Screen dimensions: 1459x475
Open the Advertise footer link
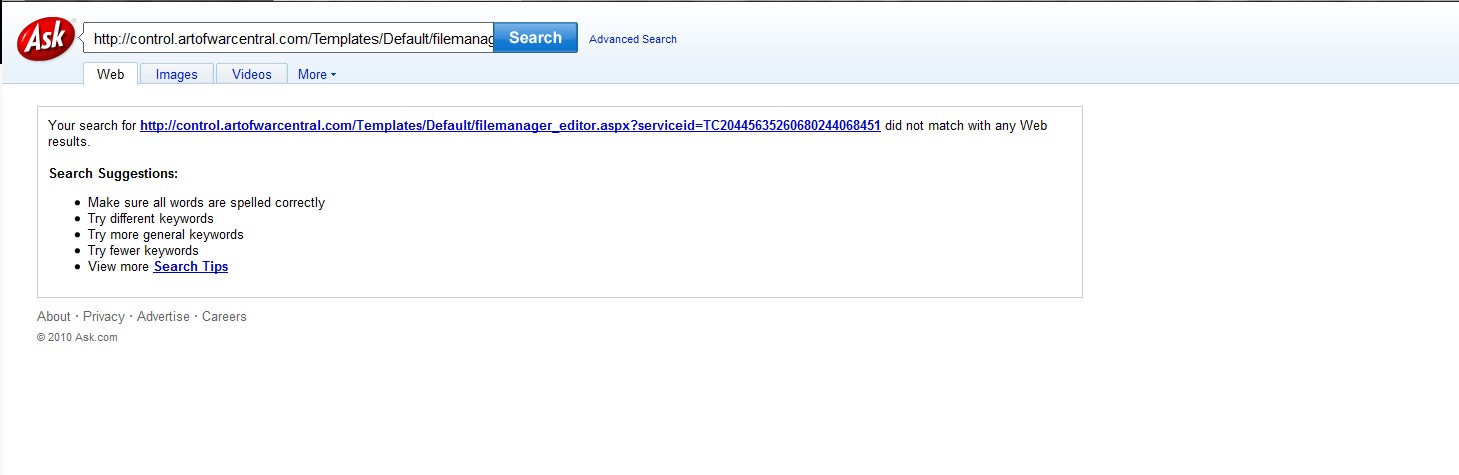pyautogui.click(x=163, y=317)
